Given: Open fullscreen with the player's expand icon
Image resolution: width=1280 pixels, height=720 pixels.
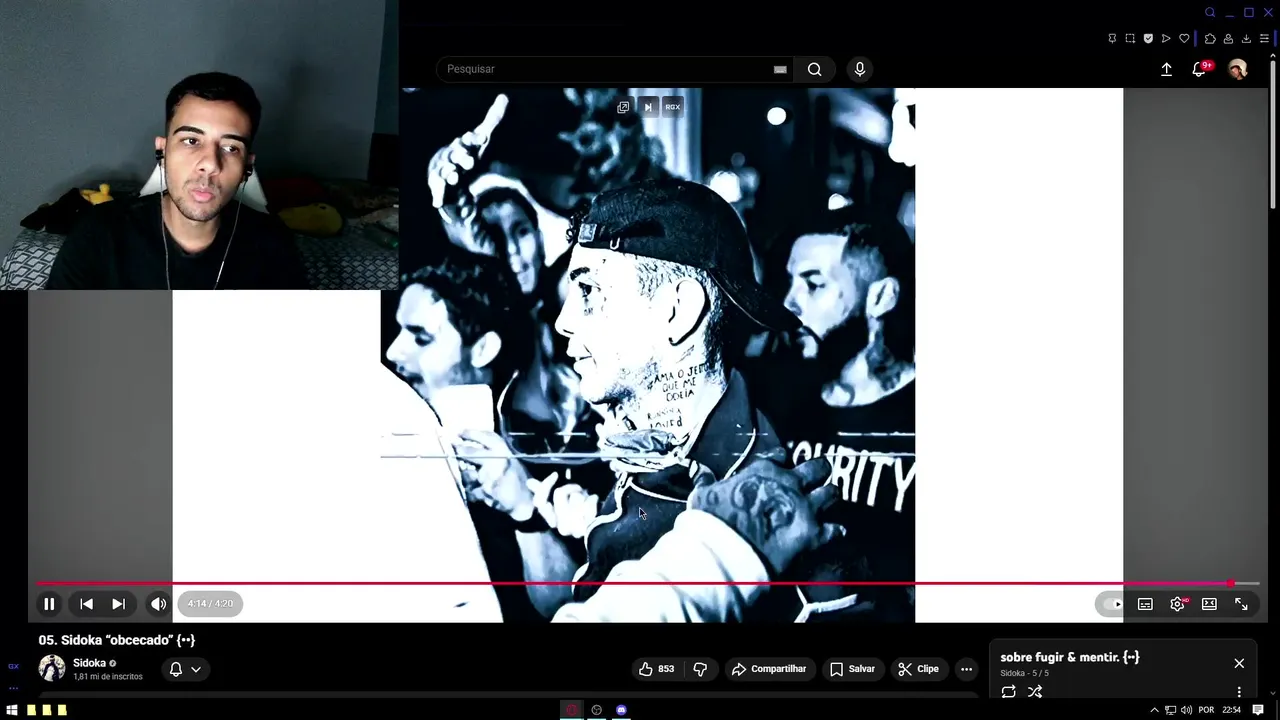Looking at the screenshot, I should 1241,604.
